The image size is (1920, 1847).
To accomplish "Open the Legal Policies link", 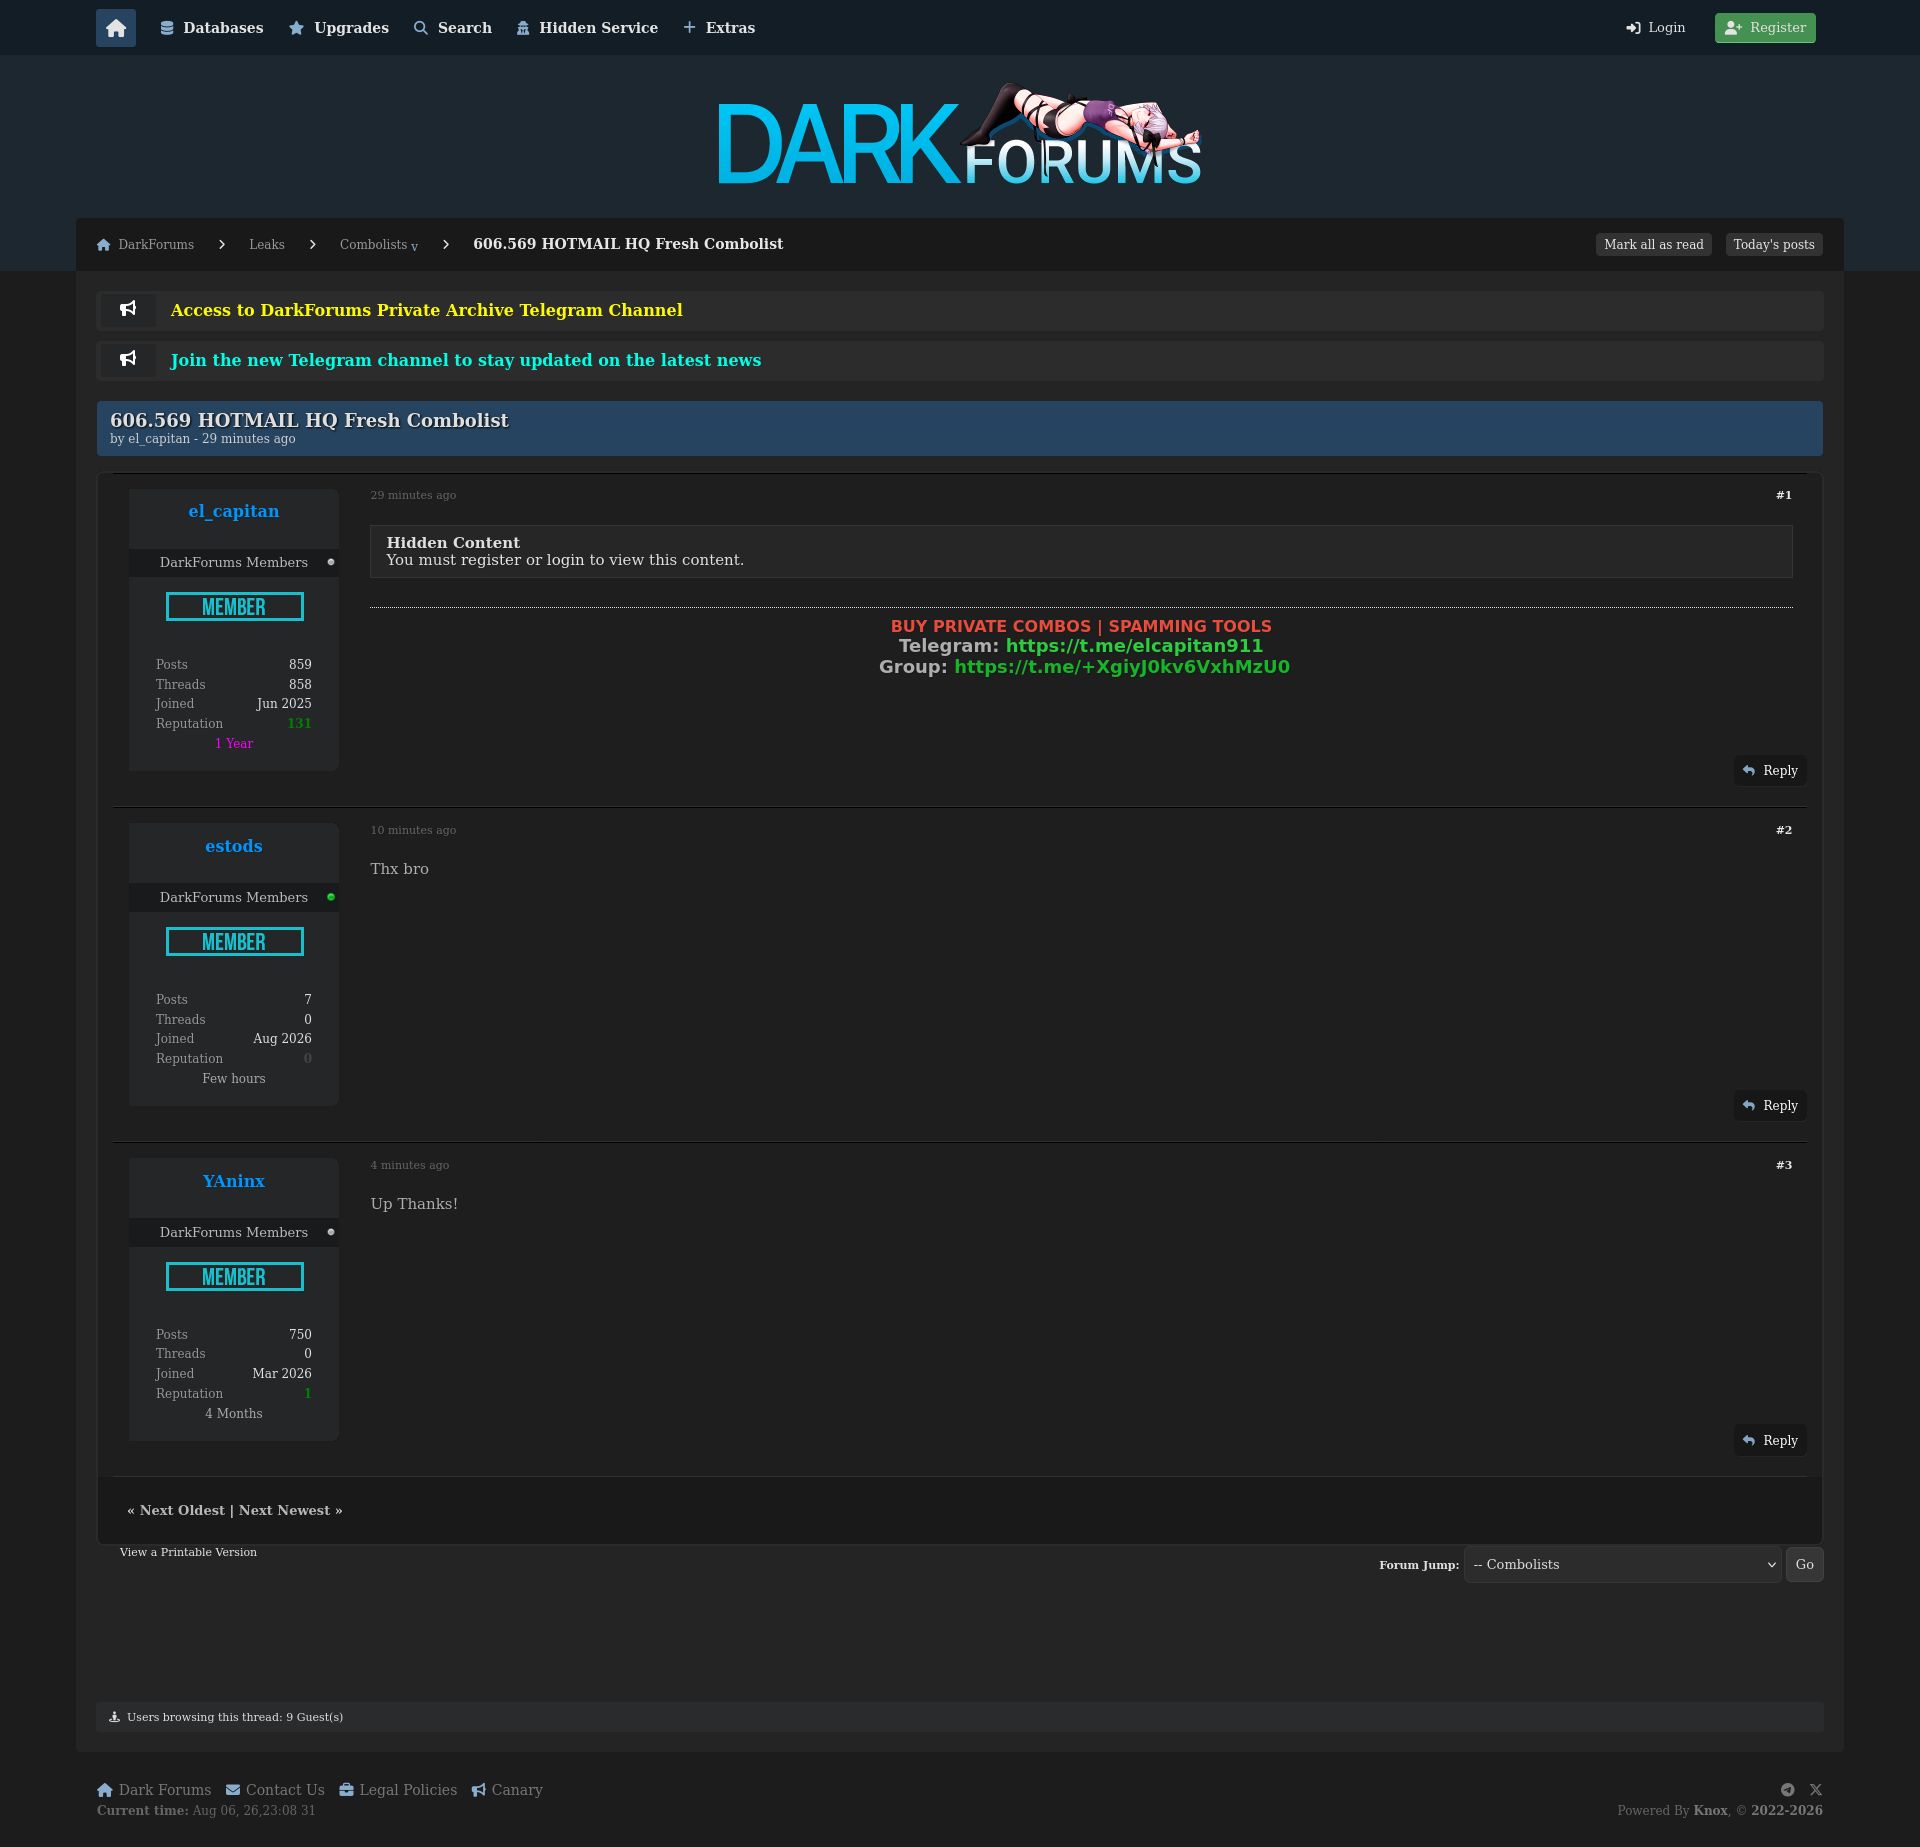I will [398, 1791].
